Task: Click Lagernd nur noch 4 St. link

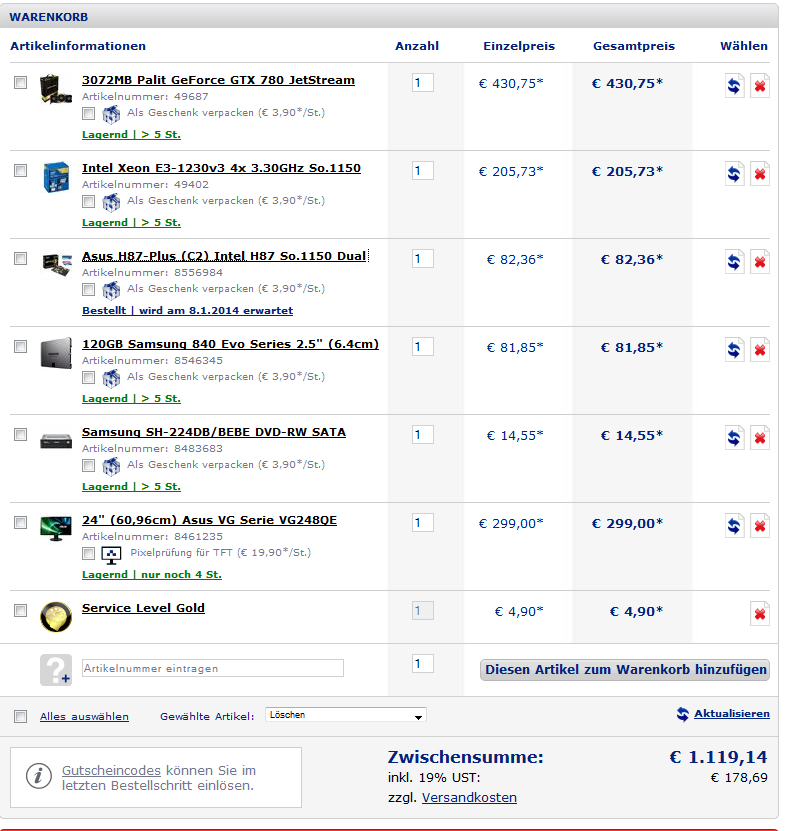Action: tap(152, 574)
